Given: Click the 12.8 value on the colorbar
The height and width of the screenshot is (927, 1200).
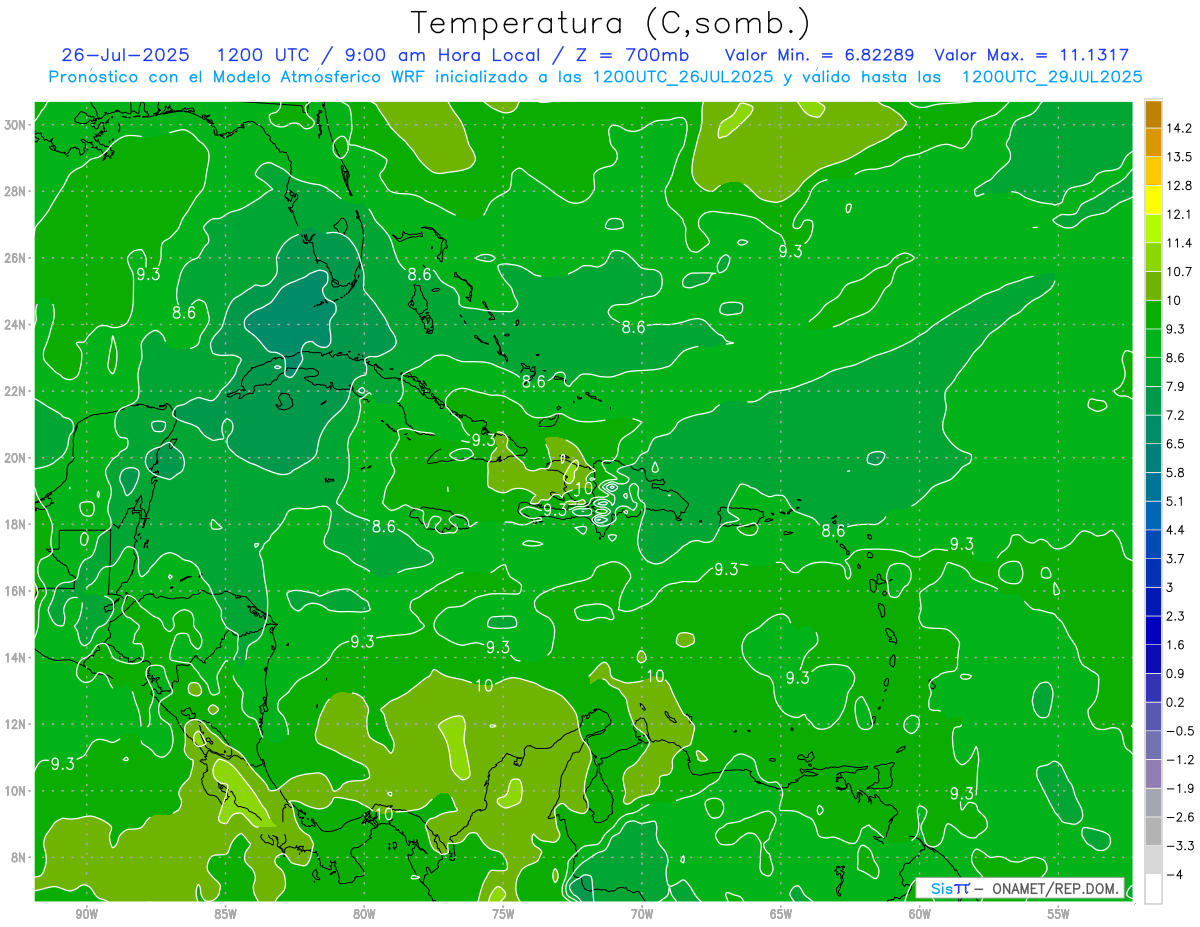Looking at the screenshot, I should click(1180, 186).
